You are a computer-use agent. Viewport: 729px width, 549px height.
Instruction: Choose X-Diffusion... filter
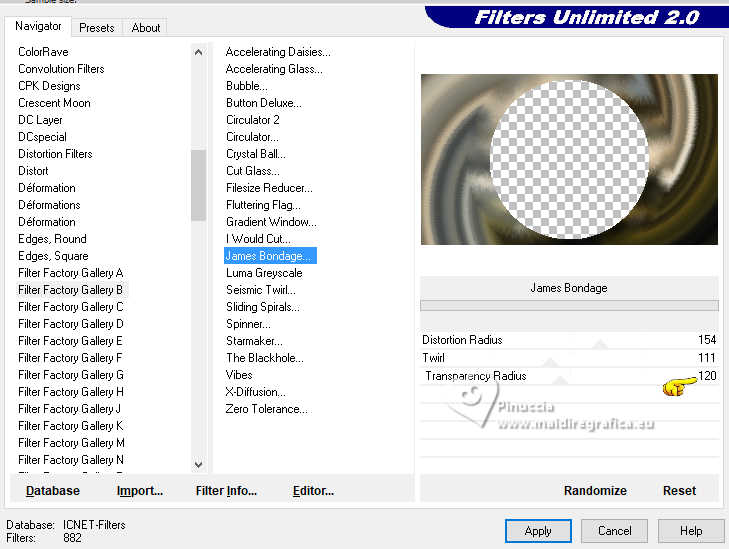pos(255,392)
